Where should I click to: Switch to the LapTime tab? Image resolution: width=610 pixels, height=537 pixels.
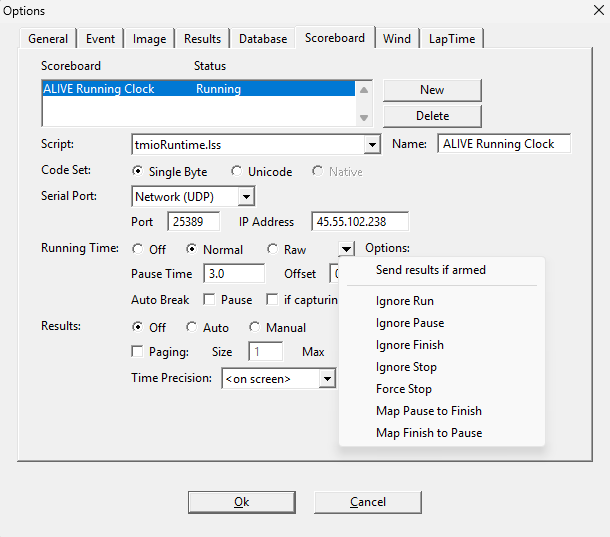point(452,39)
